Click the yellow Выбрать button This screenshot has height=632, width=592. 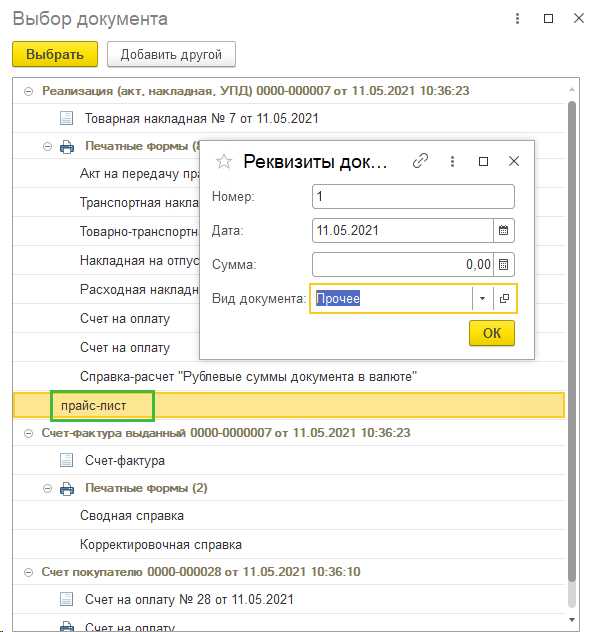(55, 54)
